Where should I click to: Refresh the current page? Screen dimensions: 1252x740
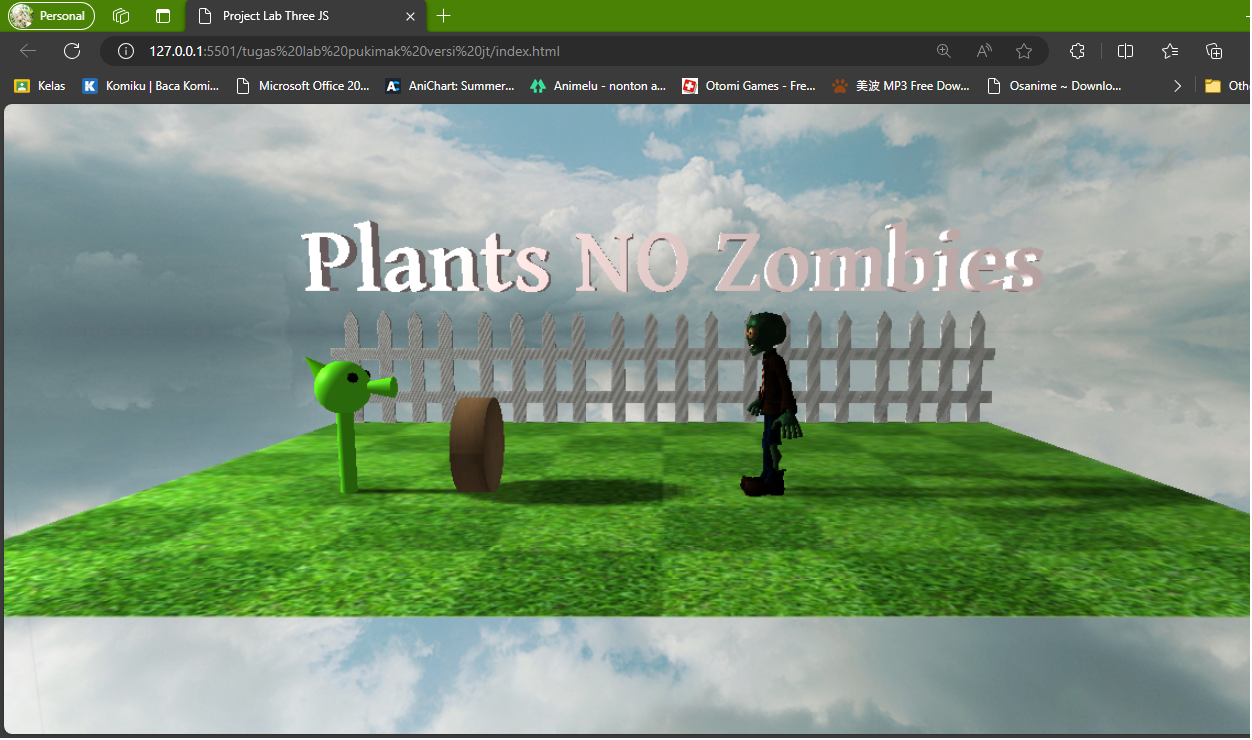tap(72, 51)
